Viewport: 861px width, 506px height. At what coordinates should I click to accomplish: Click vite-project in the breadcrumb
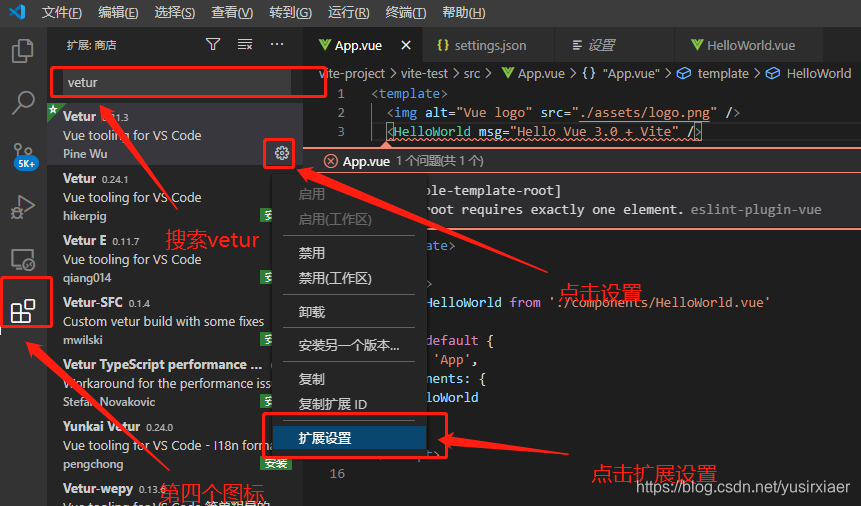click(x=352, y=74)
